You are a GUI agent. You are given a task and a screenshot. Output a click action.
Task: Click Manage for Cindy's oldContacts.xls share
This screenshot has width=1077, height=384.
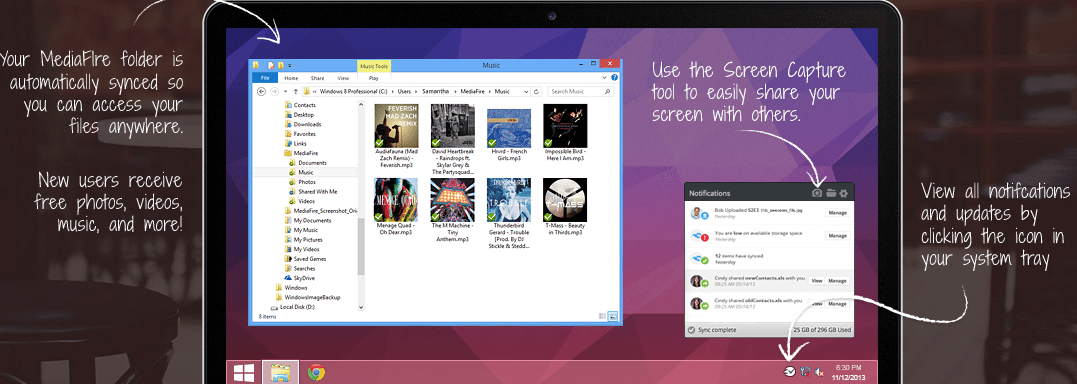click(837, 304)
